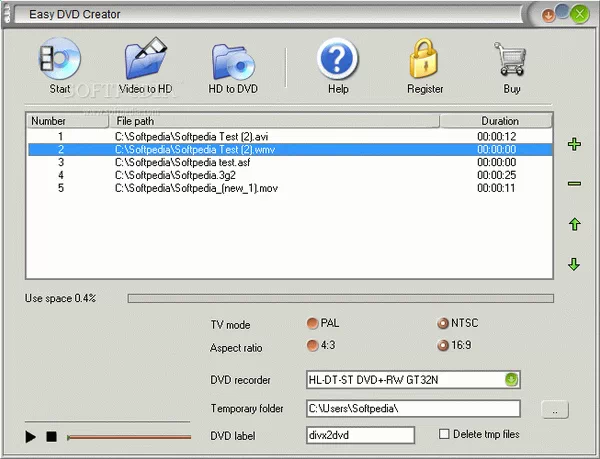Expand the DVD recorder dropdown
The height and width of the screenshot is (459, 600).
[511, 380]
